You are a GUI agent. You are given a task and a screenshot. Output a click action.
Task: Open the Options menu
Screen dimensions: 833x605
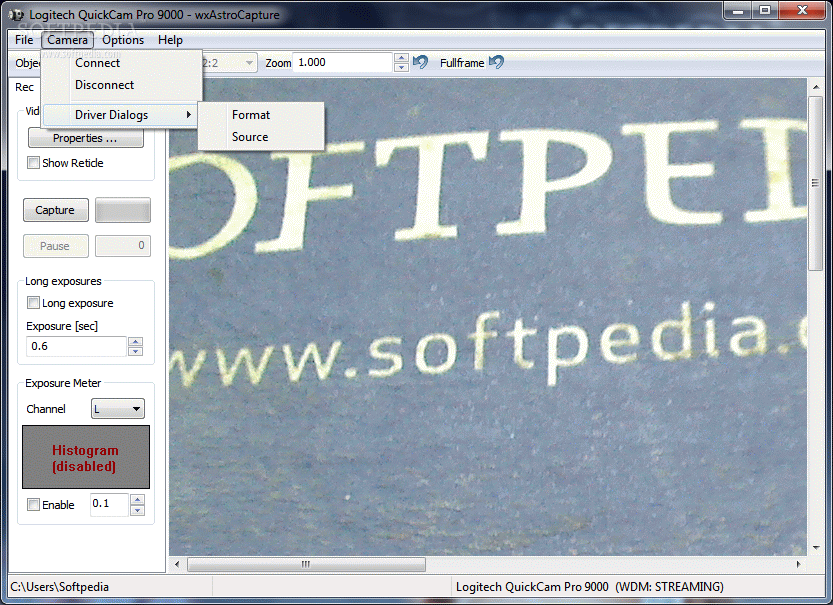123,40
